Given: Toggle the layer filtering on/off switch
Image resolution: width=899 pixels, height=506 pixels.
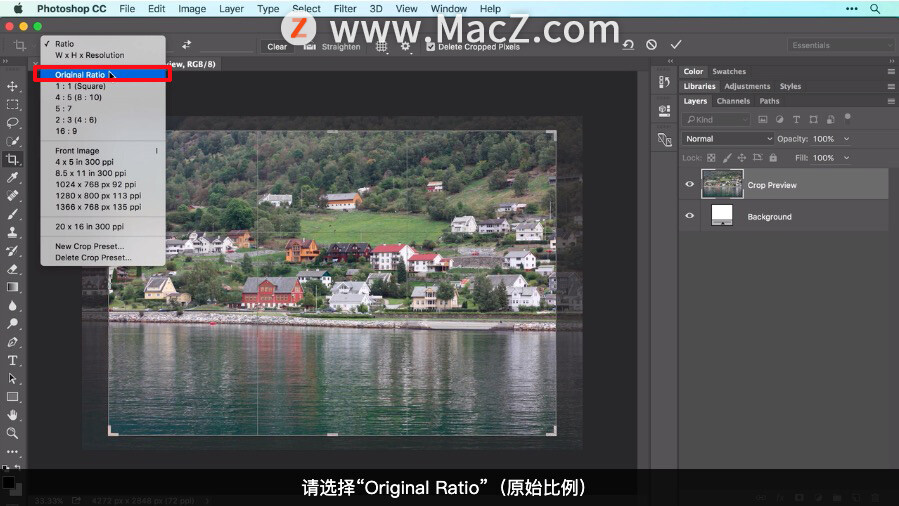Looking at the screenshot, I should click(x=847, y=119).
